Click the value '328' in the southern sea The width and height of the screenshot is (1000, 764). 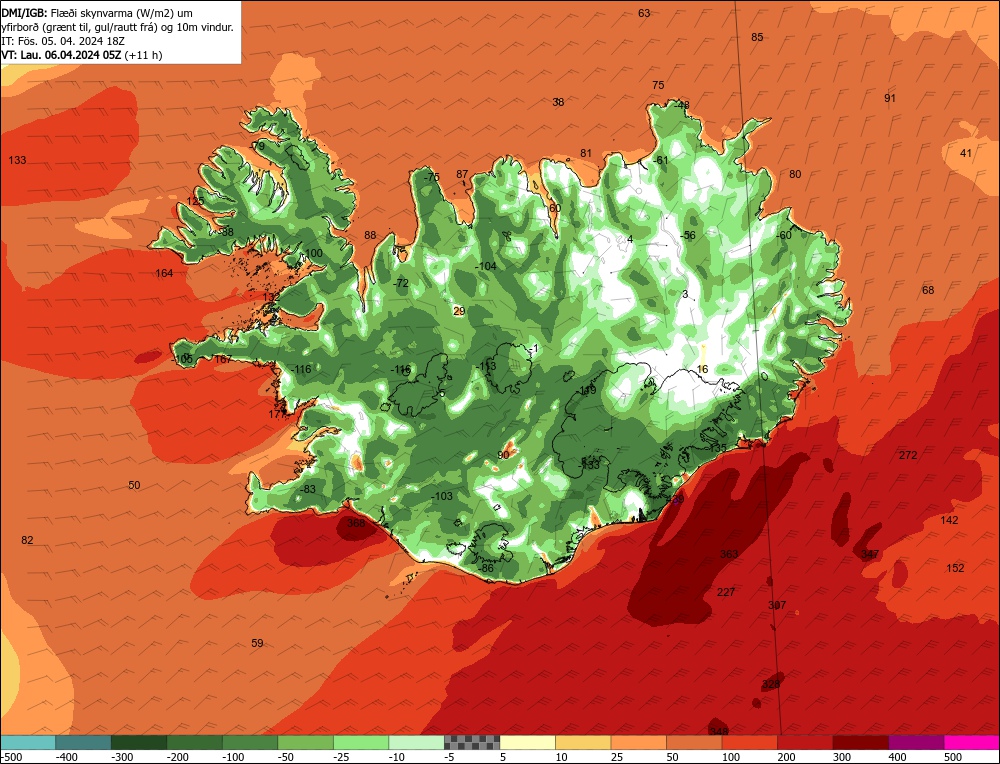point(771,685)
